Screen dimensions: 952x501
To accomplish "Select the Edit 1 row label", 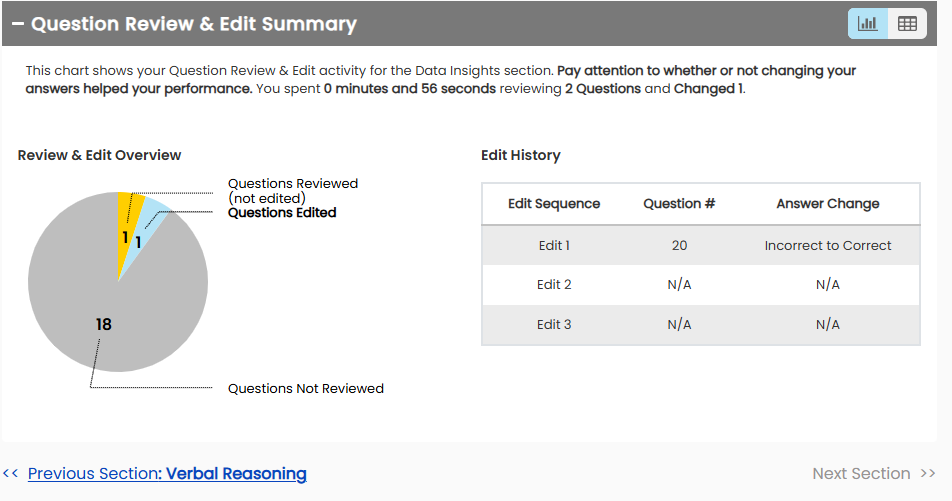I will [x=554, y=245].
